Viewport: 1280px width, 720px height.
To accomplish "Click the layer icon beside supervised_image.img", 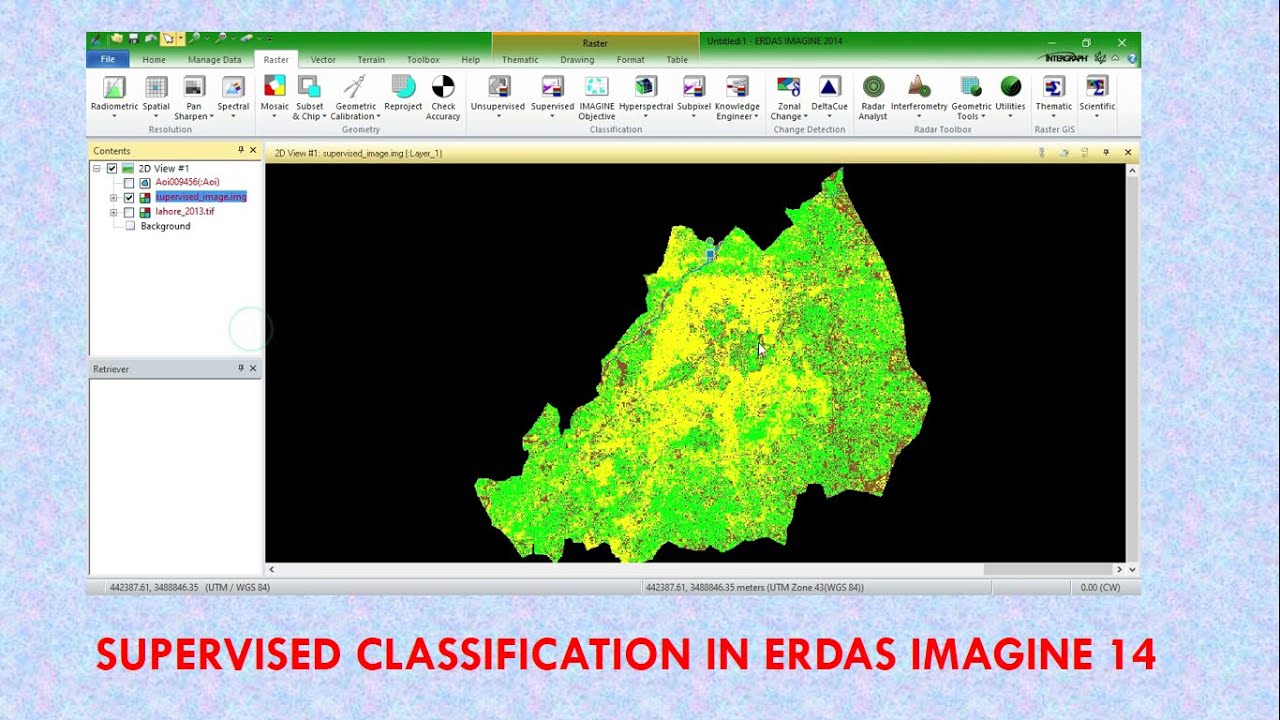I will coord(146,197).
